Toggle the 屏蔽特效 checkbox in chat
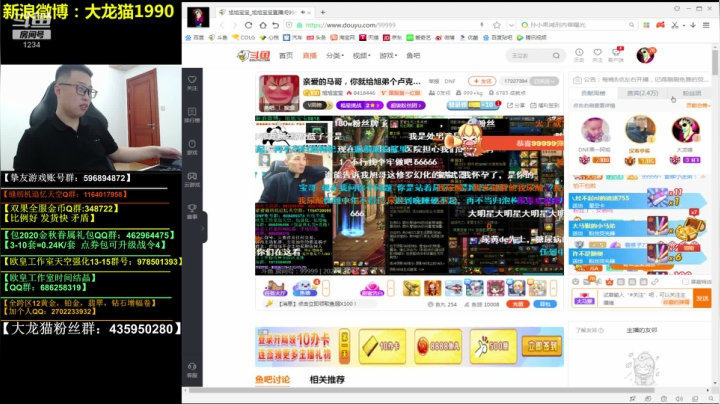Image resolution: width=720 pixels, height=404 pixels. pos(686,281)
